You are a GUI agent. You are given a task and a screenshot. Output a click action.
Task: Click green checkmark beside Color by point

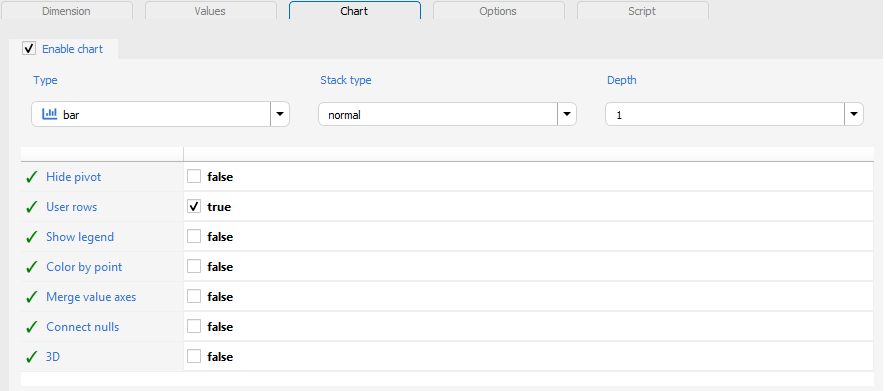(x=32, y=267)
